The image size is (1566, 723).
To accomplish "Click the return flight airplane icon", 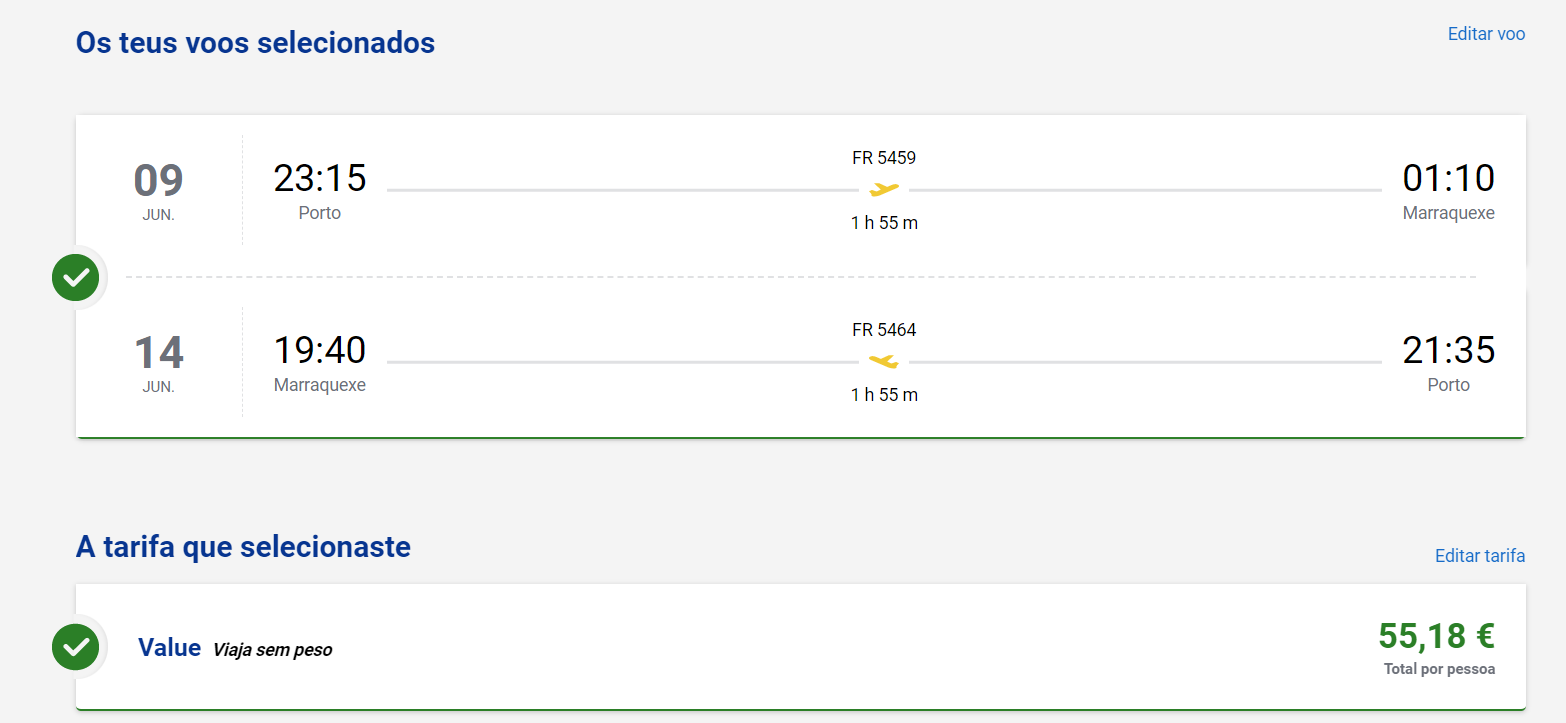I will click(884, 361).
